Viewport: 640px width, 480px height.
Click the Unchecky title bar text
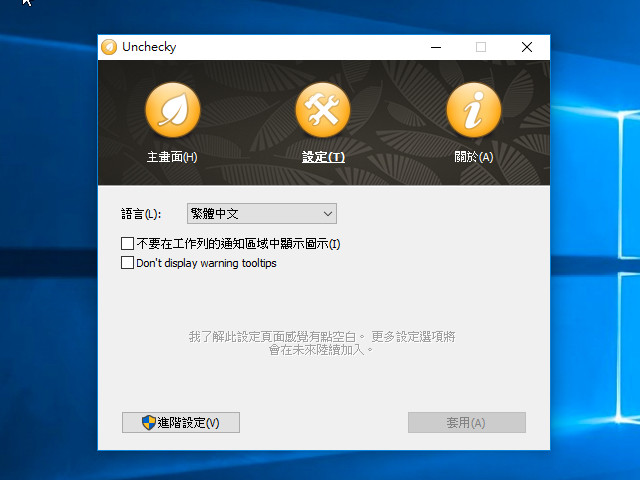pyautogui.click(x=149, y=47)
